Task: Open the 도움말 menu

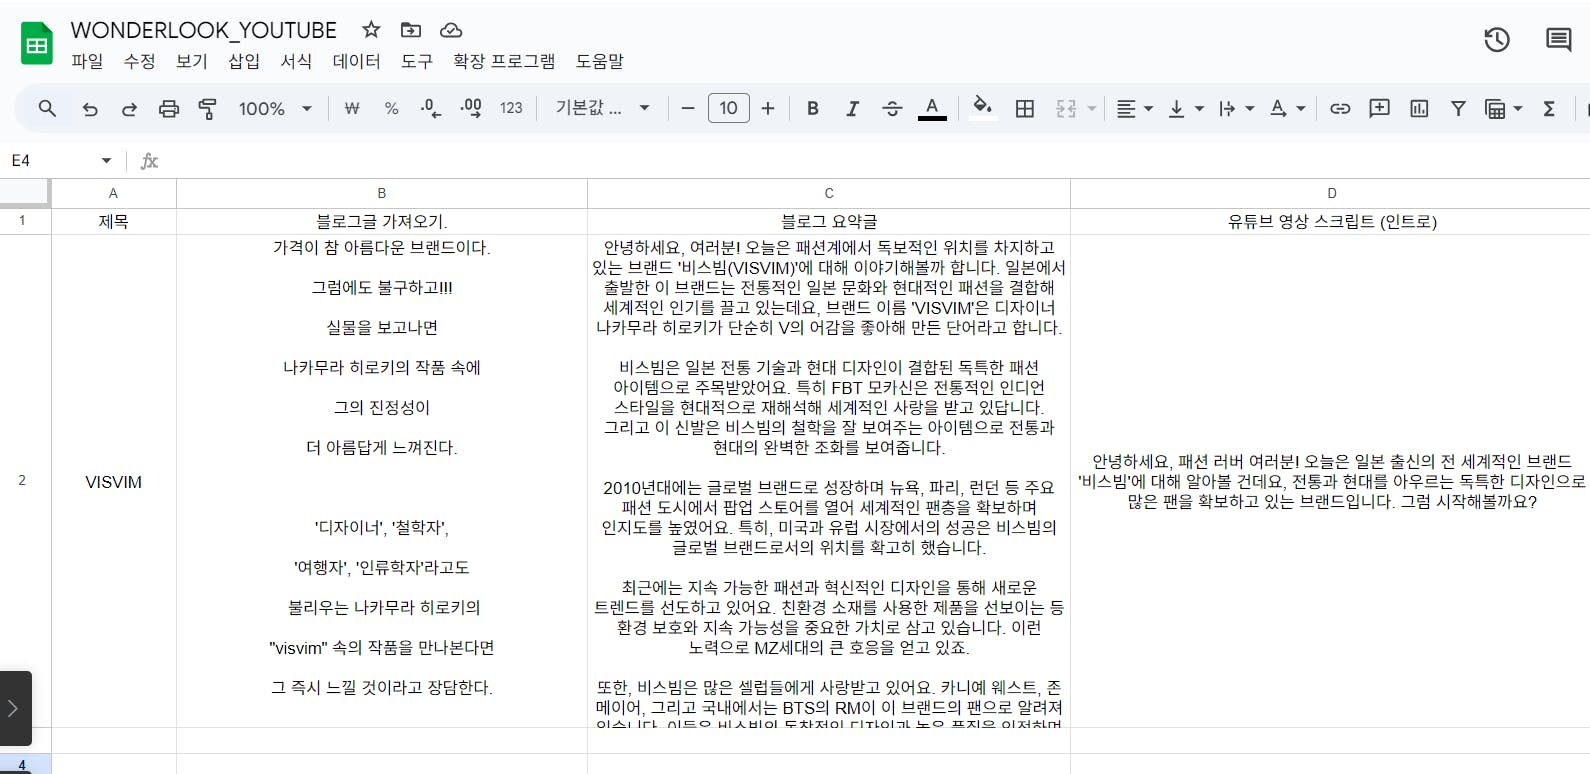Action: coord(599,61)
